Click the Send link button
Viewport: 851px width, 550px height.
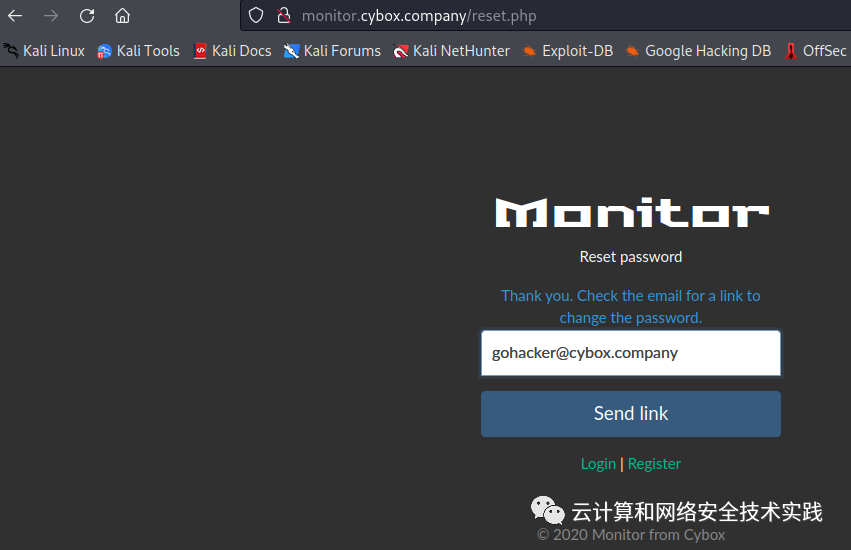pos(631,414)
